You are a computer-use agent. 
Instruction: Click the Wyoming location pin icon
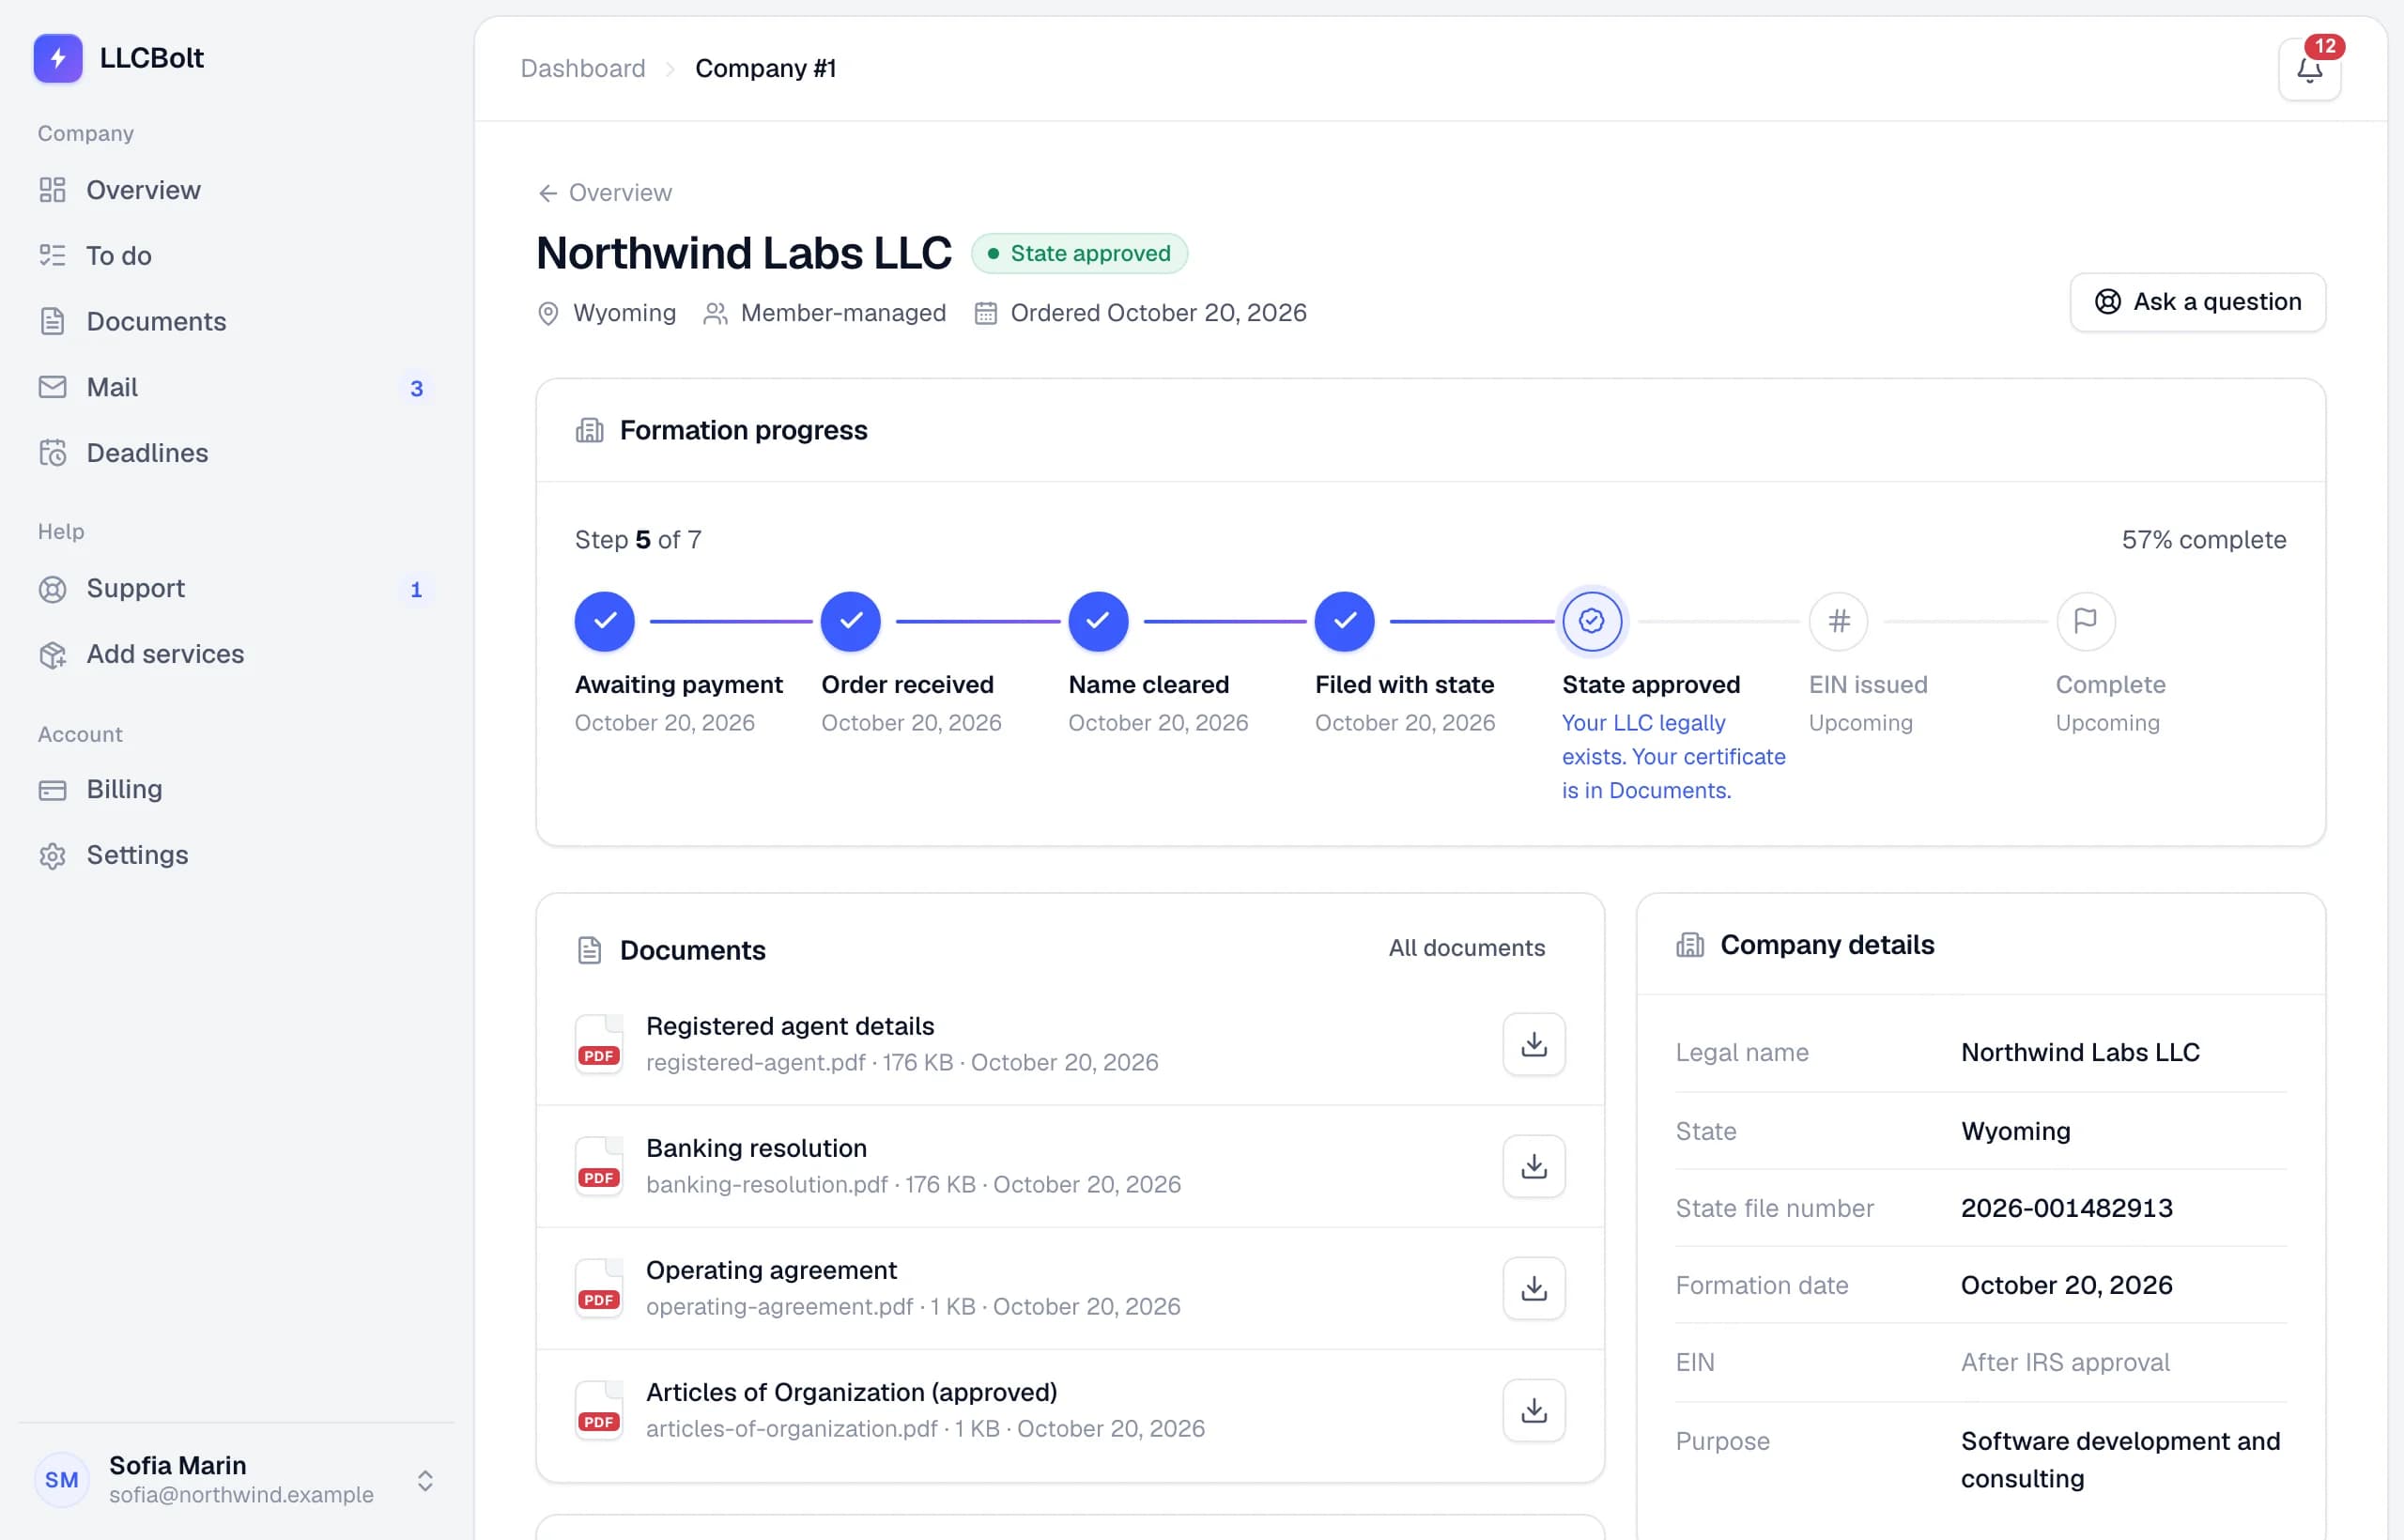tap(548, 313)
